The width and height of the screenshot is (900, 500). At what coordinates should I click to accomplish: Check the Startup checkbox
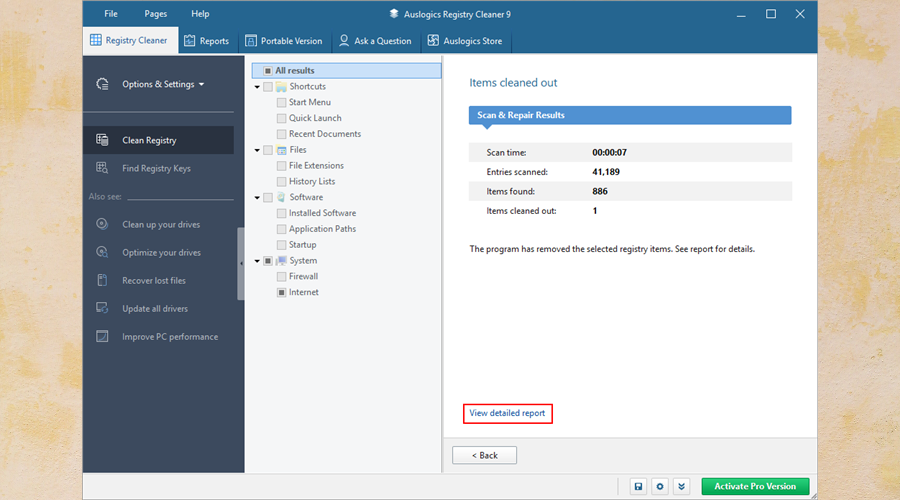point(281,245)
